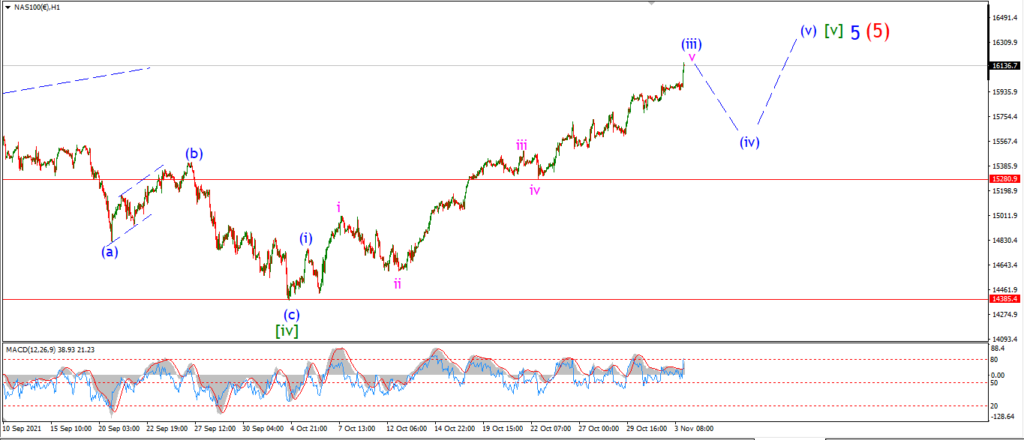Select the pink ii wave label
This screenshot has width=1024, height=440.
coord(397,283)
